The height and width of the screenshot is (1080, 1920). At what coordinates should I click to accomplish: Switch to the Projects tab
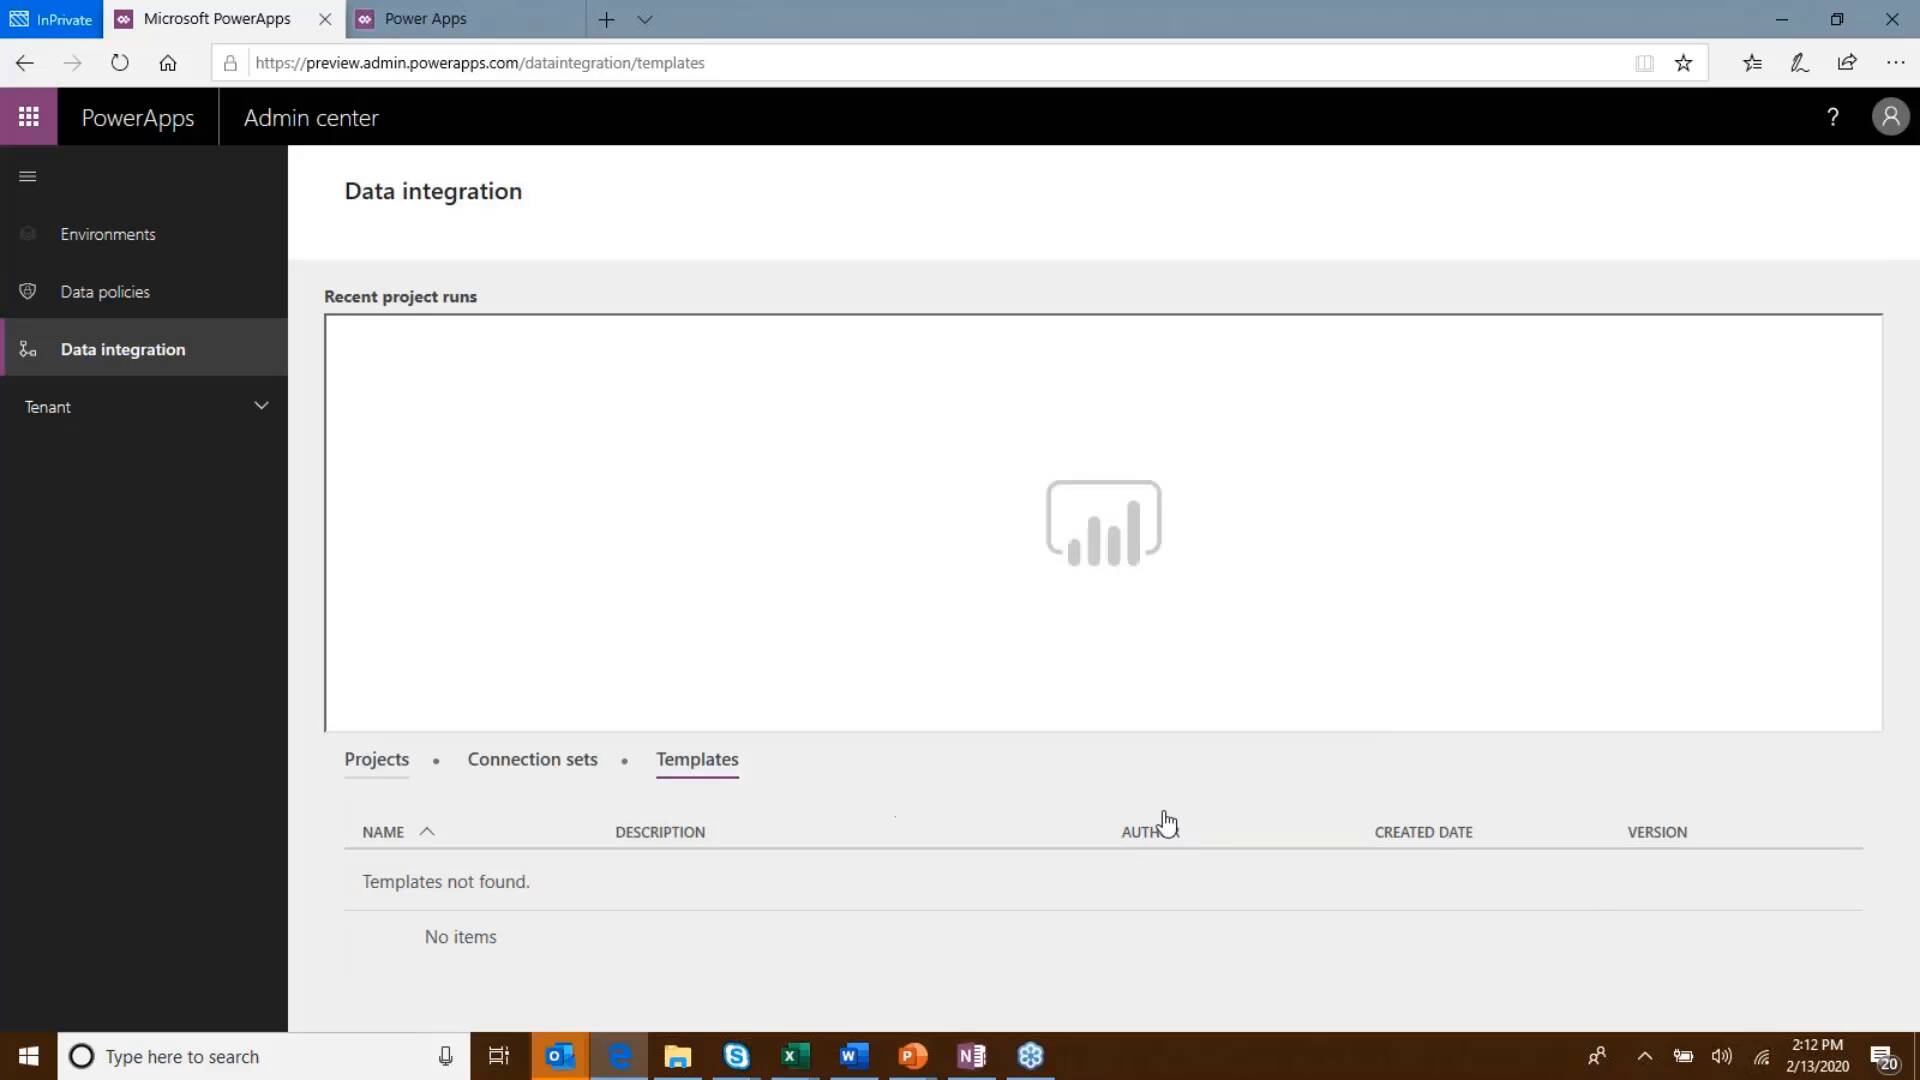pos(376,759)
